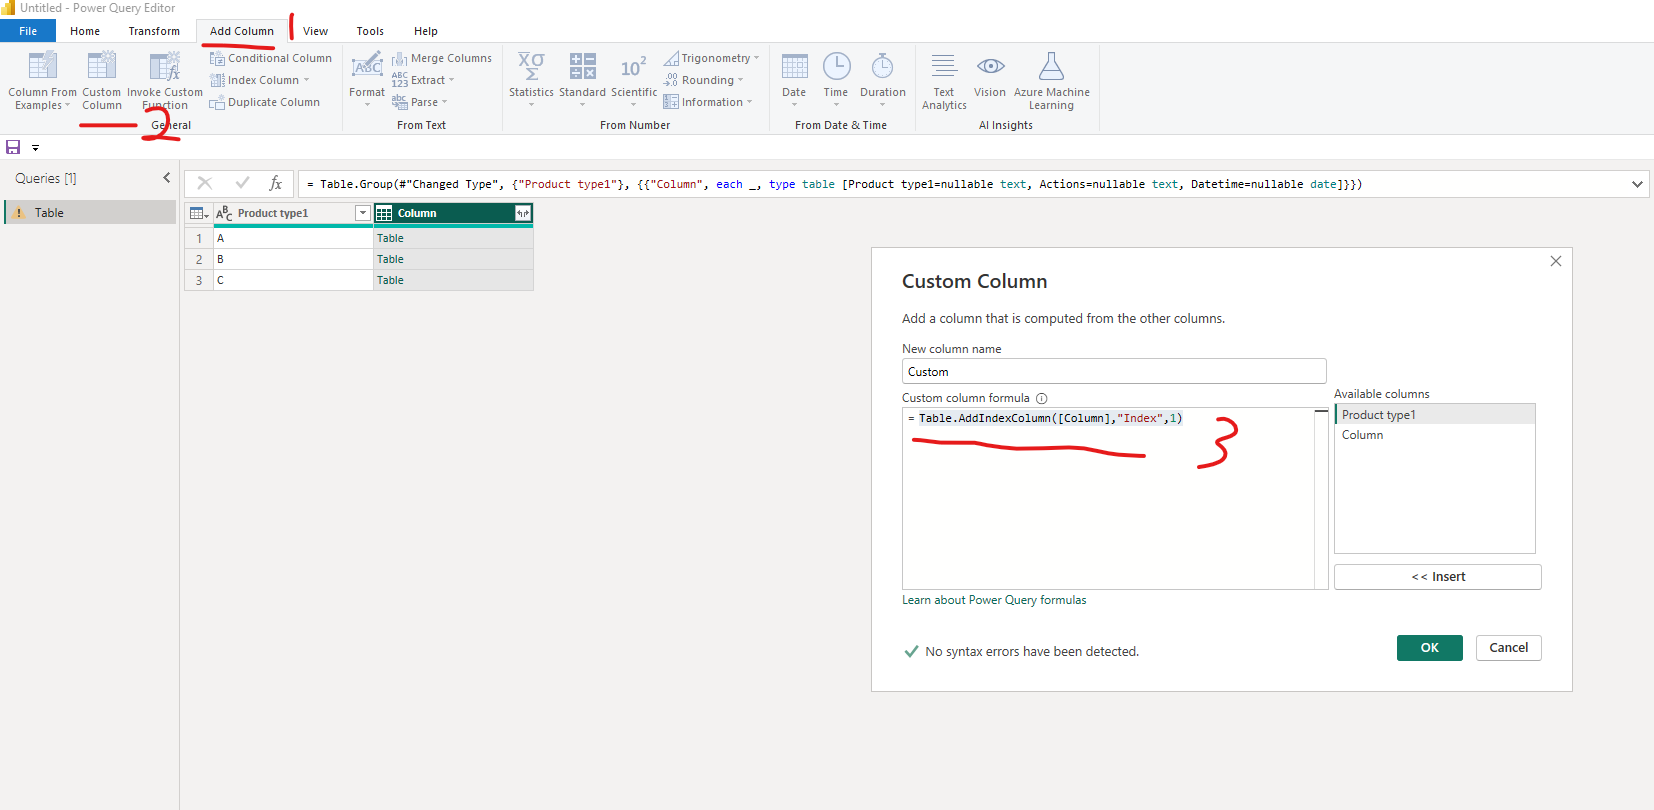1654x810 pixels.
Task: Expand the Column table column
Action: pyautogui.click(x=522, y=213)
